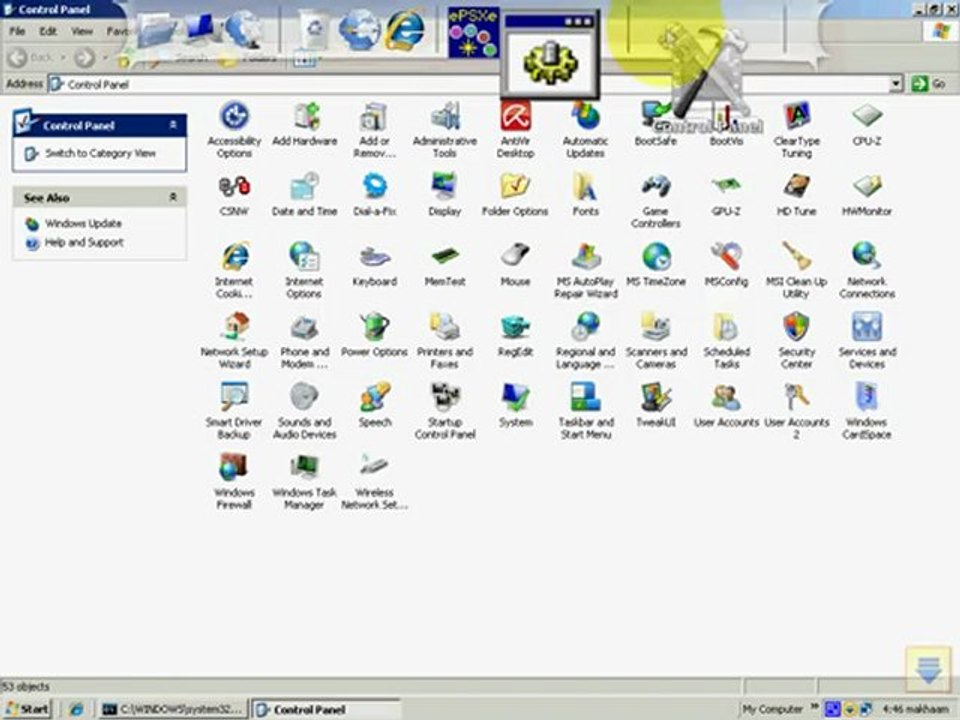The image size is (960, 720).
Task: Open the CSNW icon
Action: pos(234,194)
